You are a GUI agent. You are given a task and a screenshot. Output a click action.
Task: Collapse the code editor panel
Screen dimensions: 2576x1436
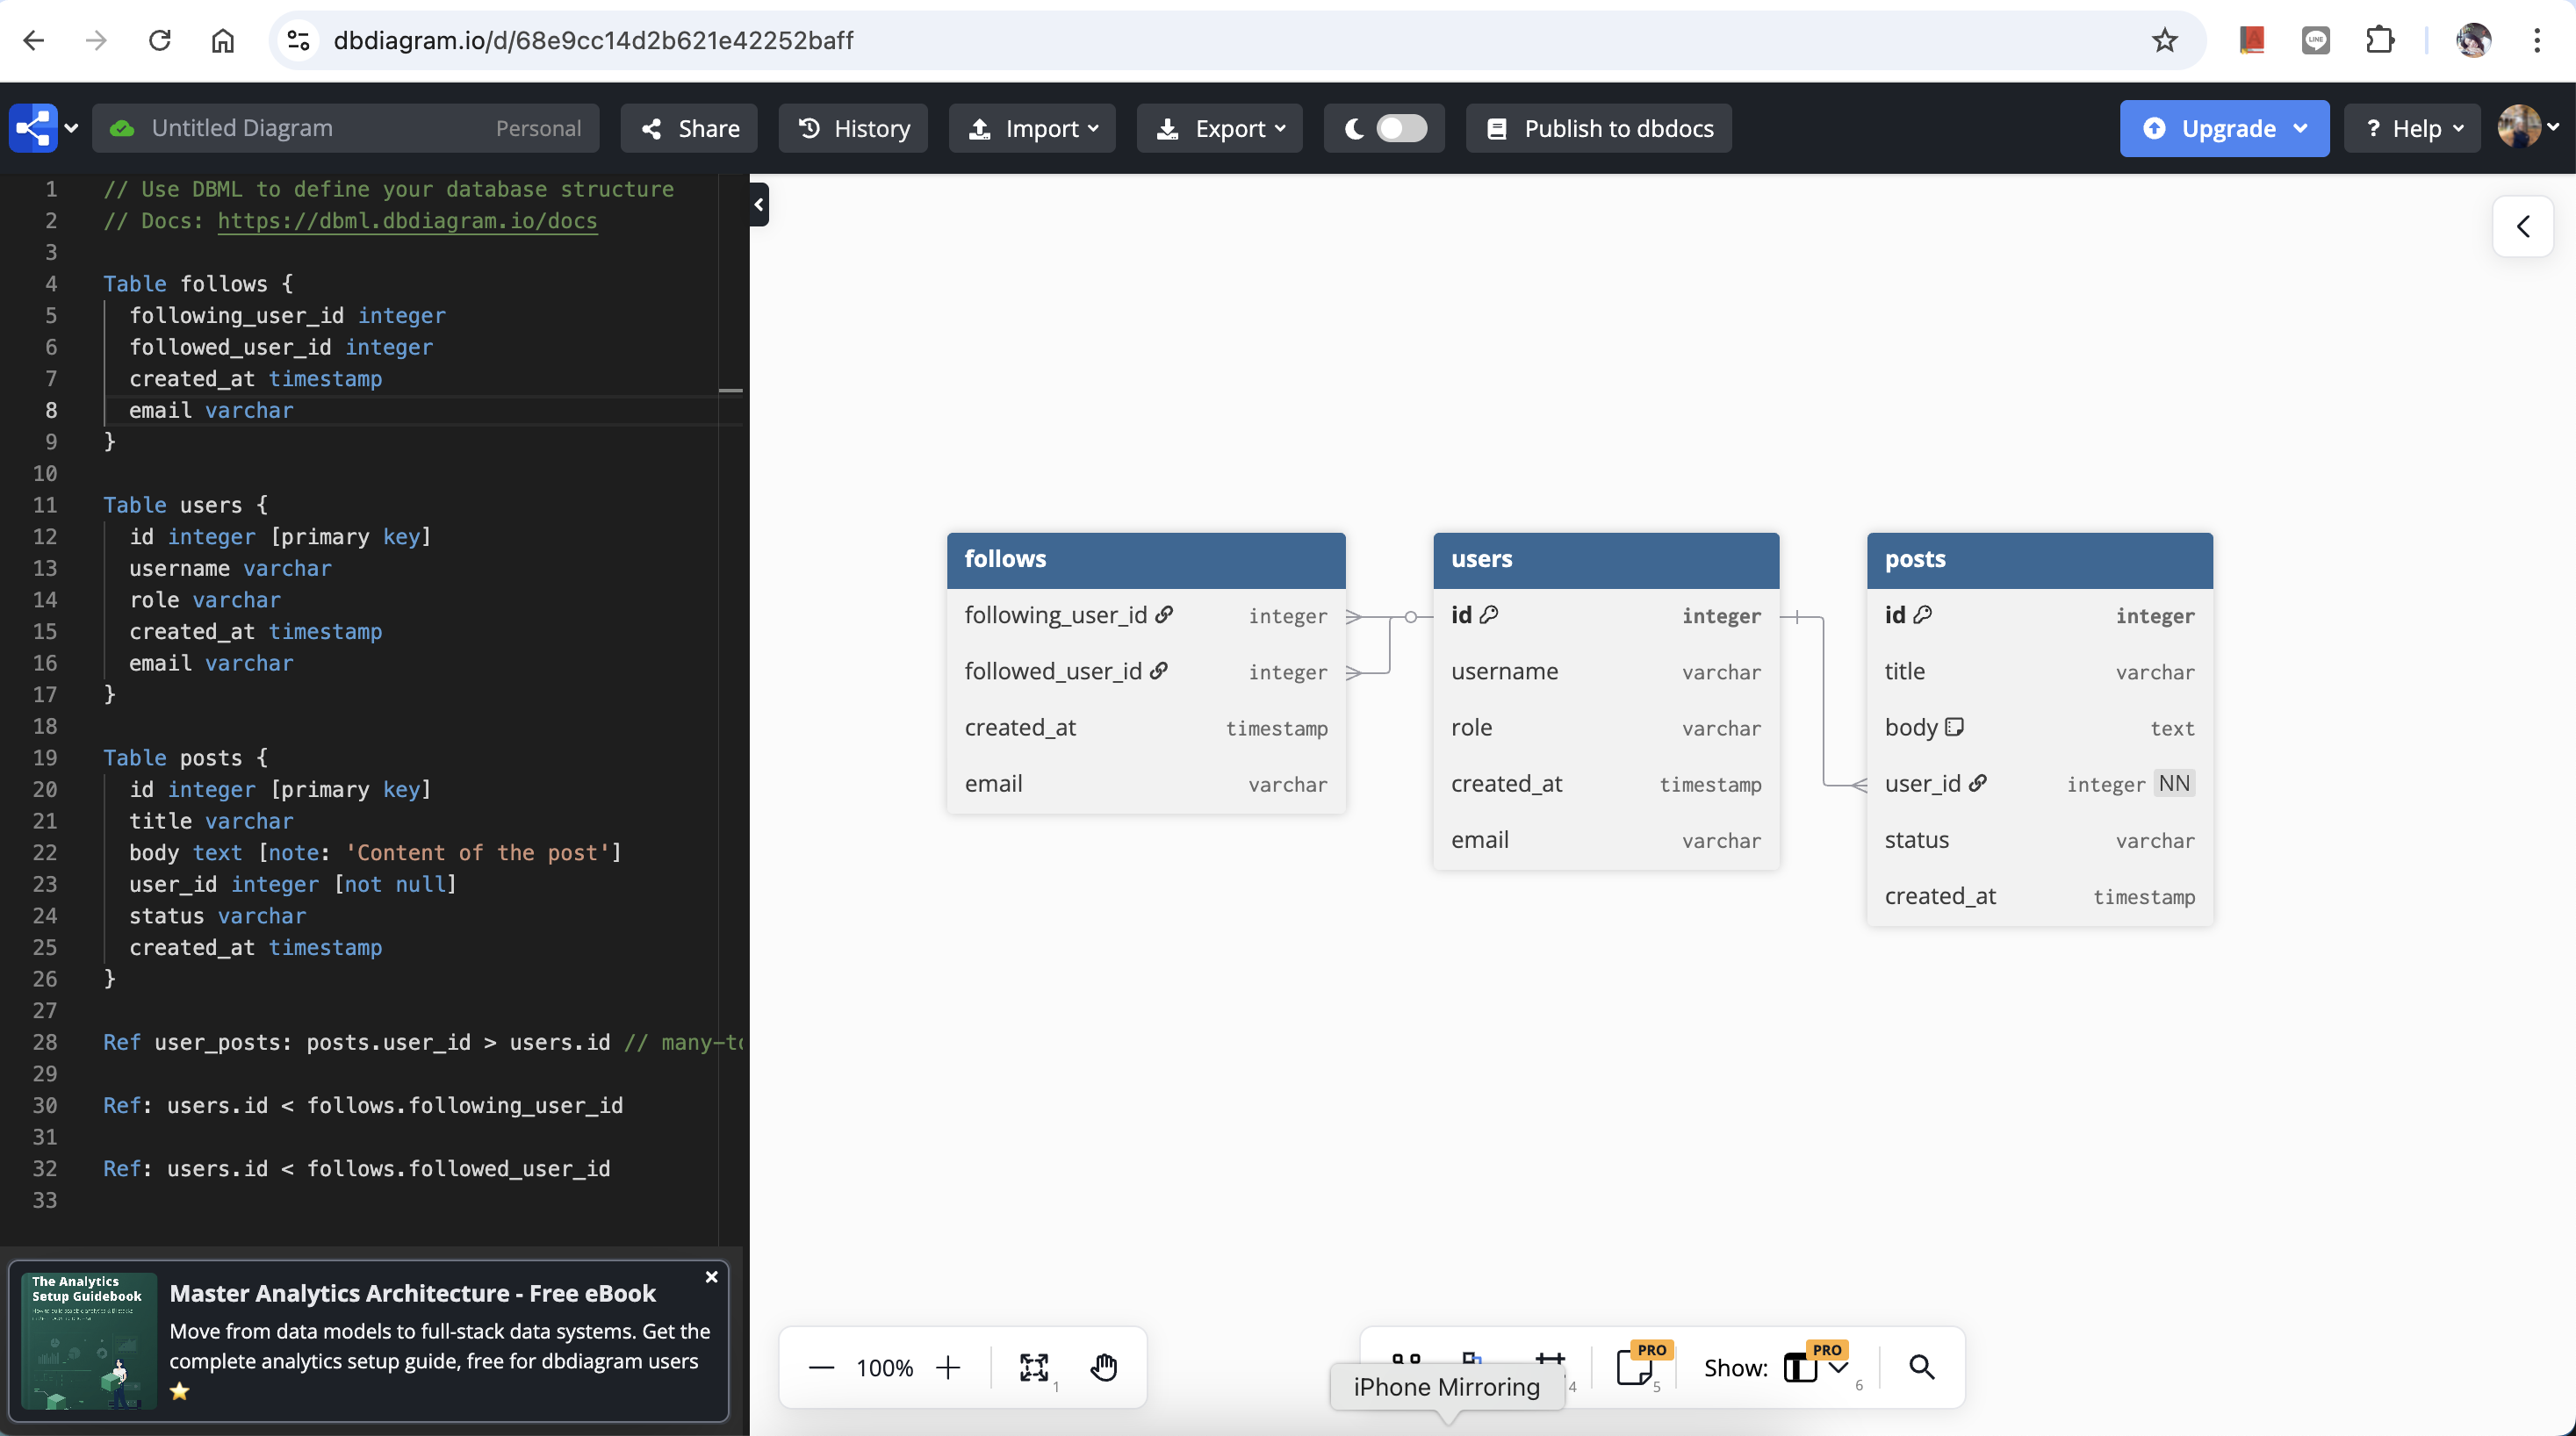pyautogui.click(x=759, y=205)
